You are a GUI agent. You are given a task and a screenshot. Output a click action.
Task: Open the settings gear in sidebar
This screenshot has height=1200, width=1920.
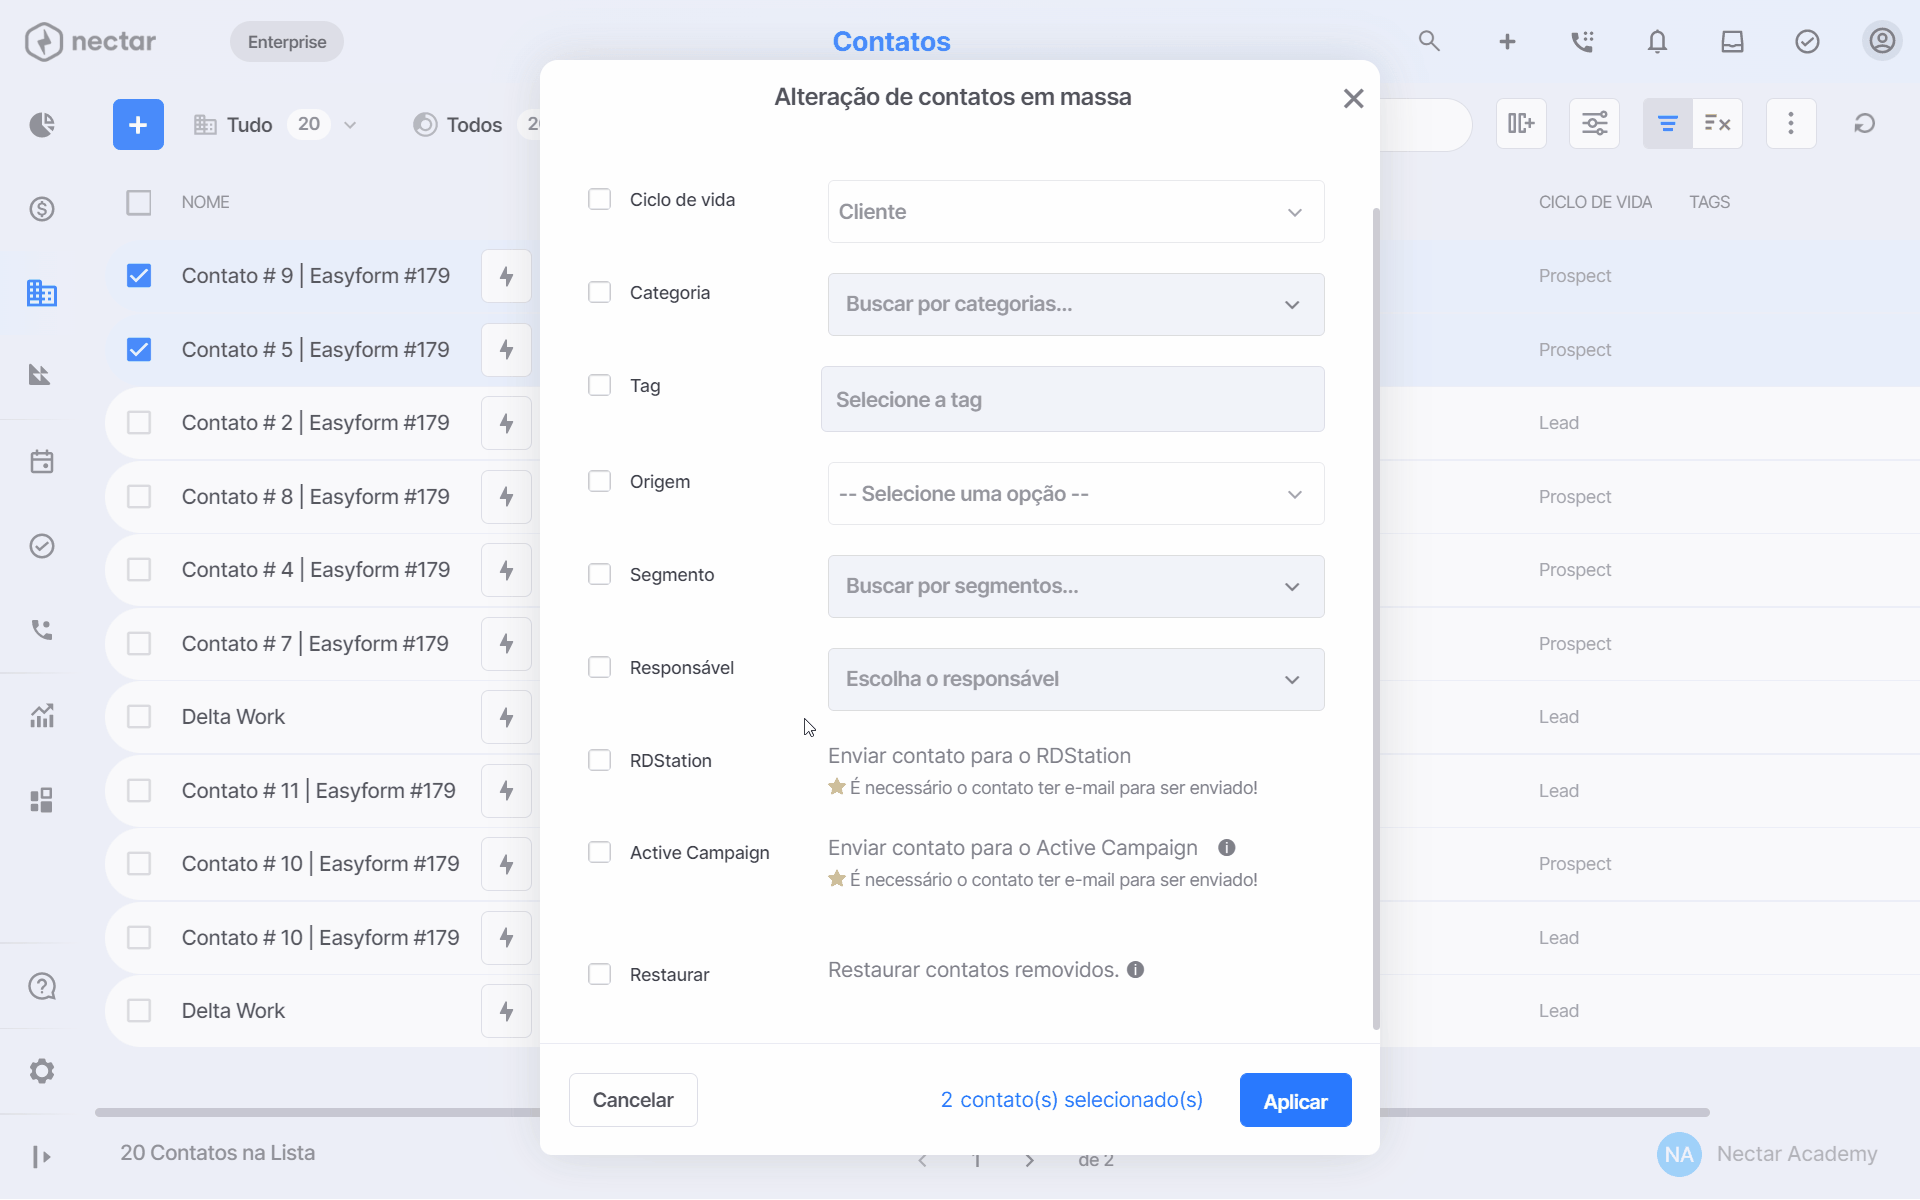tap(42, 1071)
